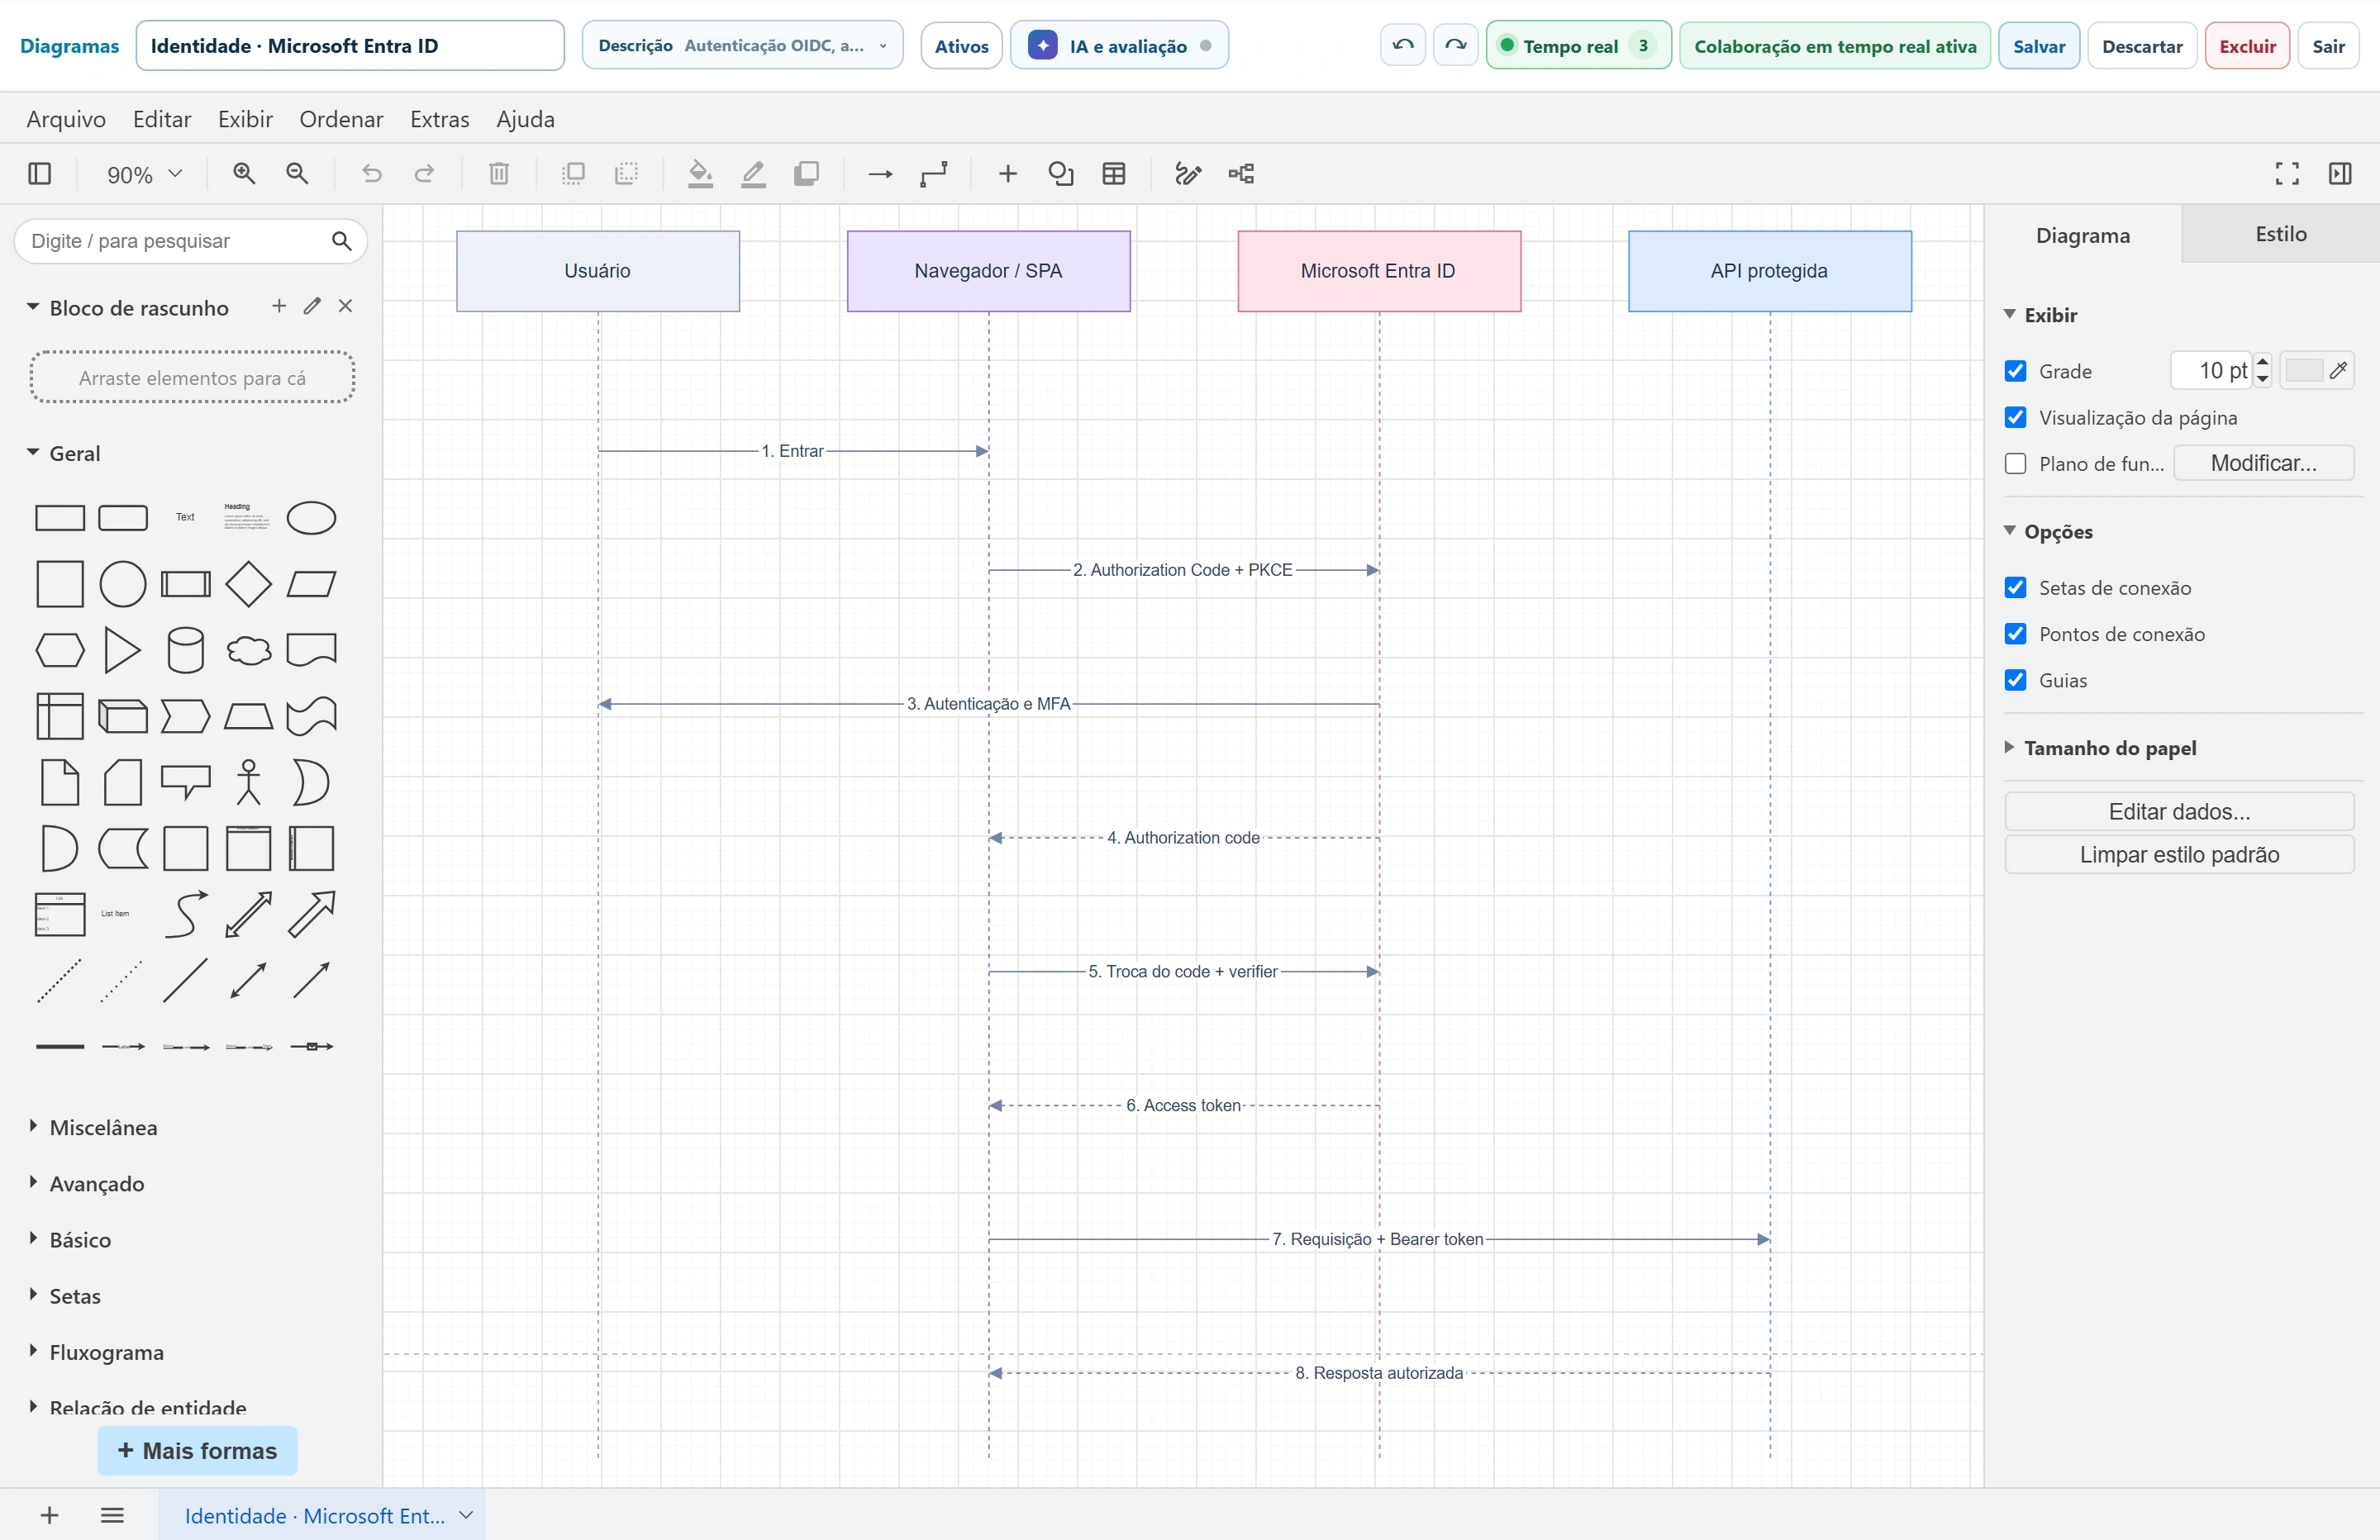Select the actor stick figure shape
The width and height of the screenshot is (2380, 1540).
click(248, 782)
